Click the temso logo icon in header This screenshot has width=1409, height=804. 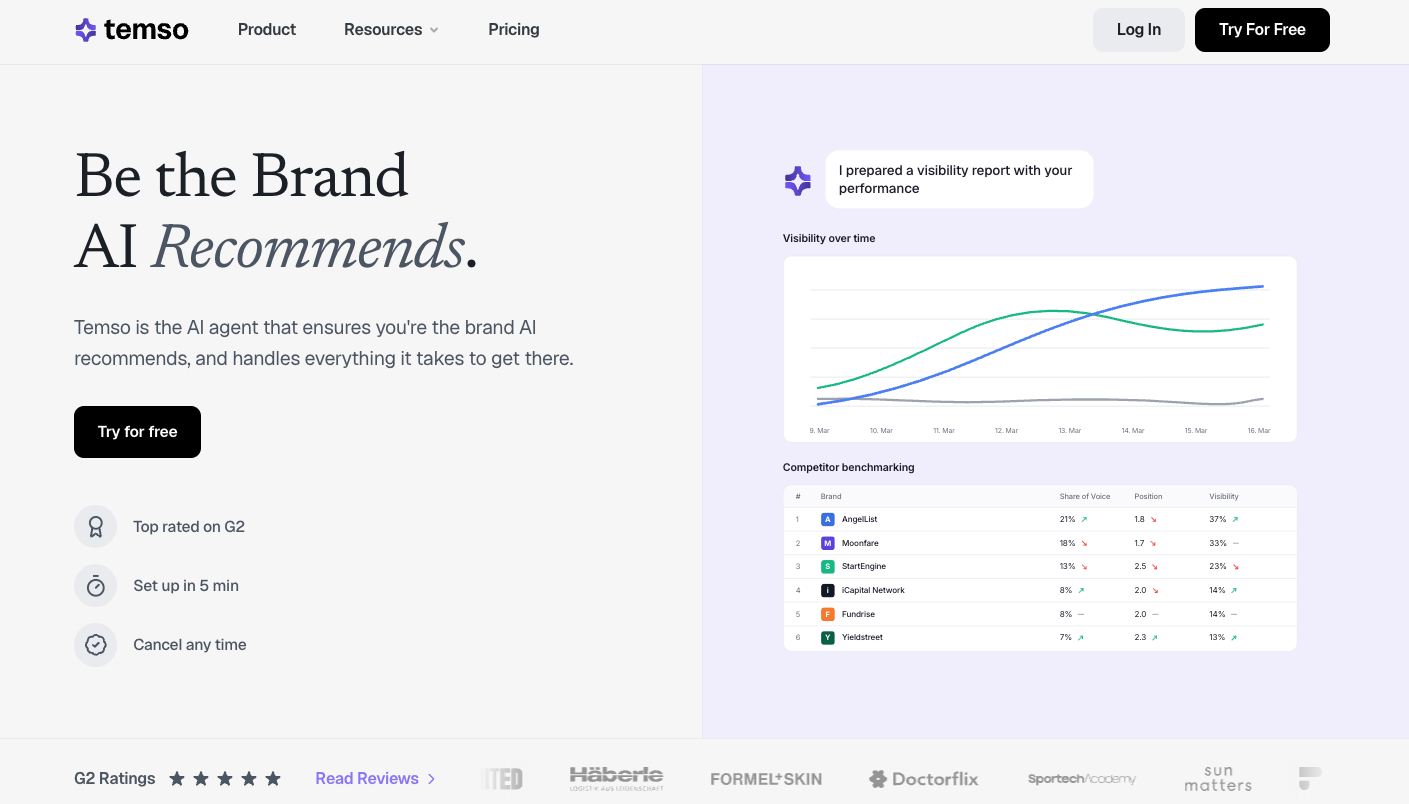[86, 30]
